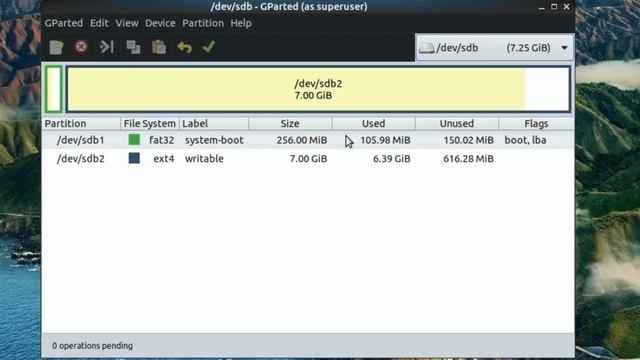Click the 256.00 MiB size value
This screenshot has width=640, height=360.
tap(302, 140)
